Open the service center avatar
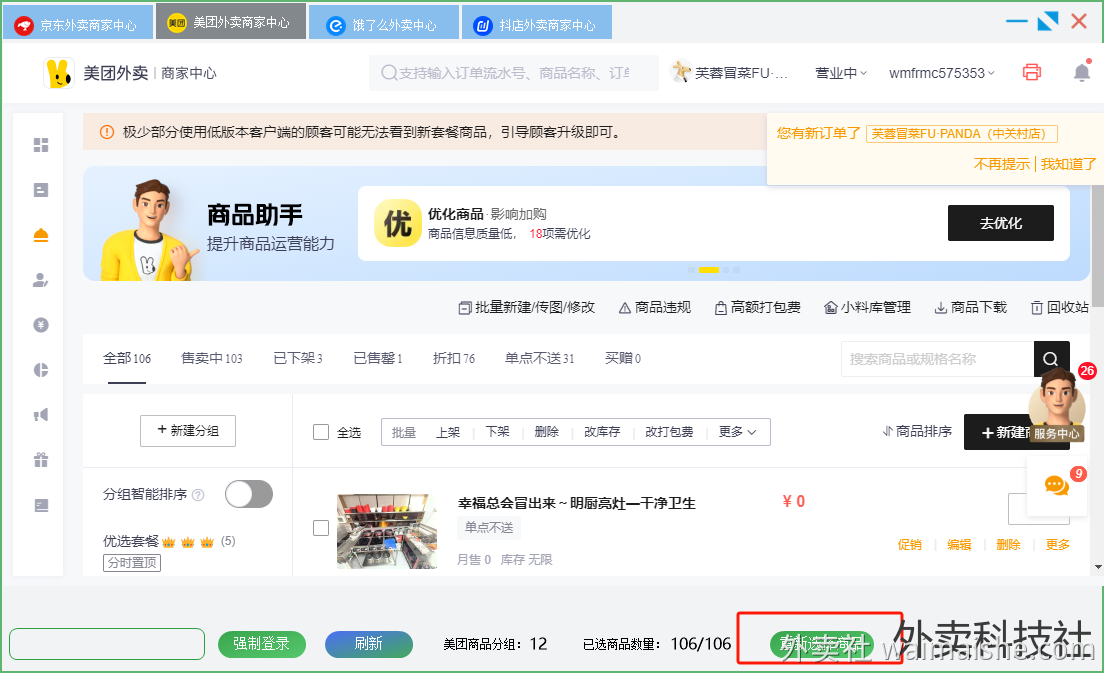 (x=1057, y=405)
